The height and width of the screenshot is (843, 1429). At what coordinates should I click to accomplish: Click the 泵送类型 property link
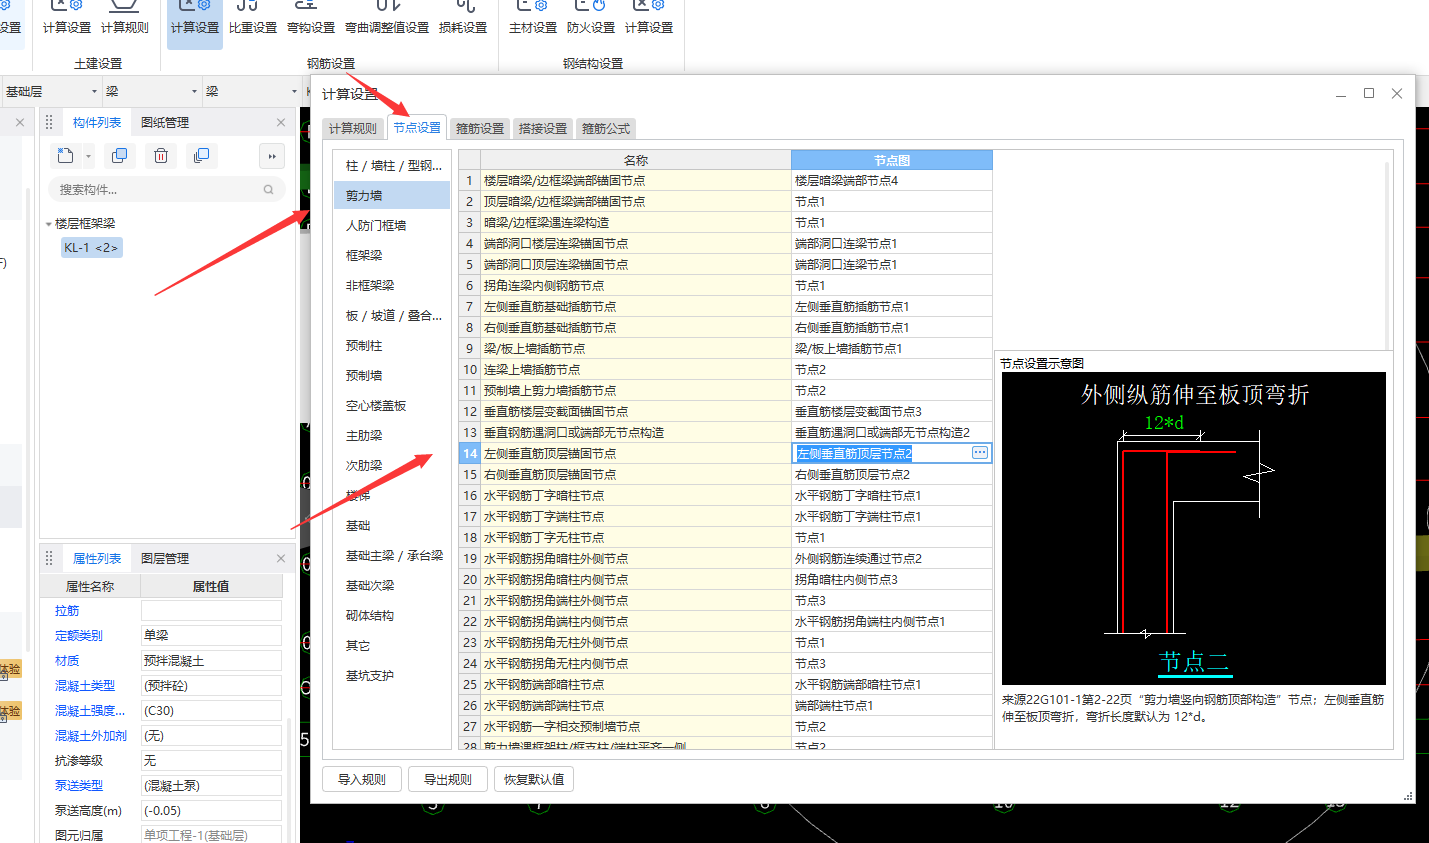[79, 786]
